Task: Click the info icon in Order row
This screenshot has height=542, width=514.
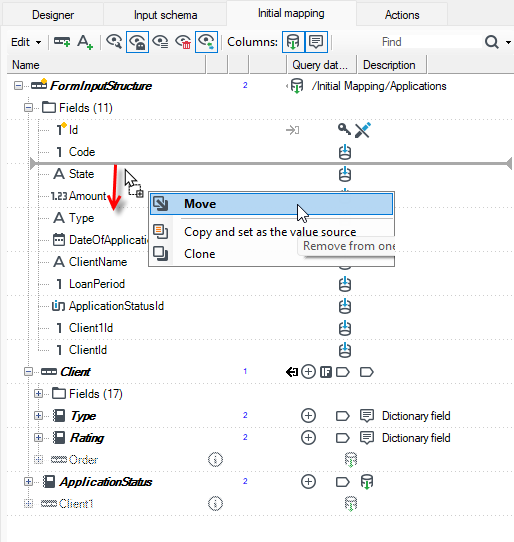Action: point(215,460)
